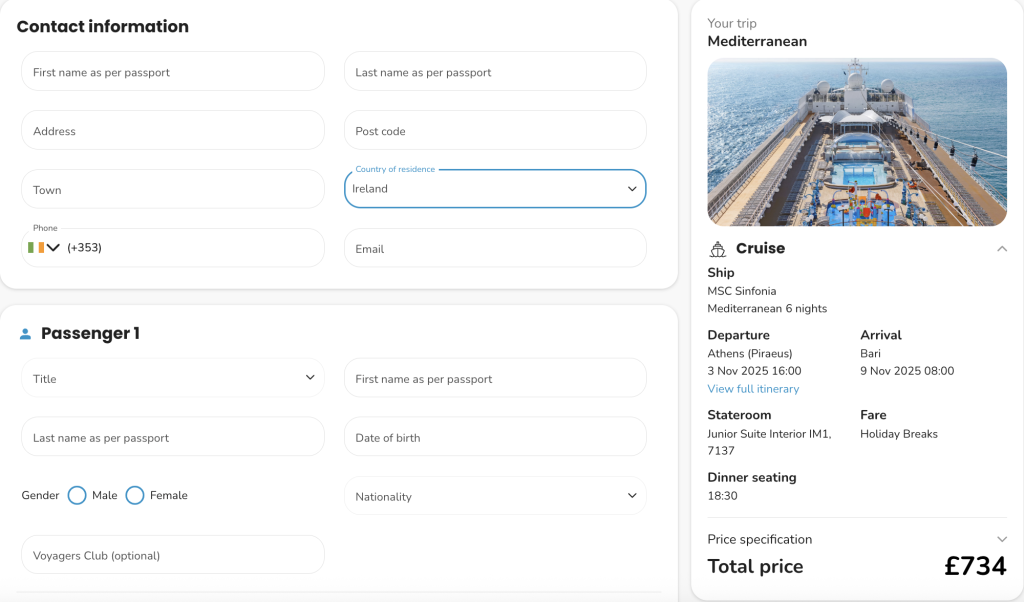The image size is (1024, 602).
Task: Click the Bari arrival port text
Action: [870, 353]
